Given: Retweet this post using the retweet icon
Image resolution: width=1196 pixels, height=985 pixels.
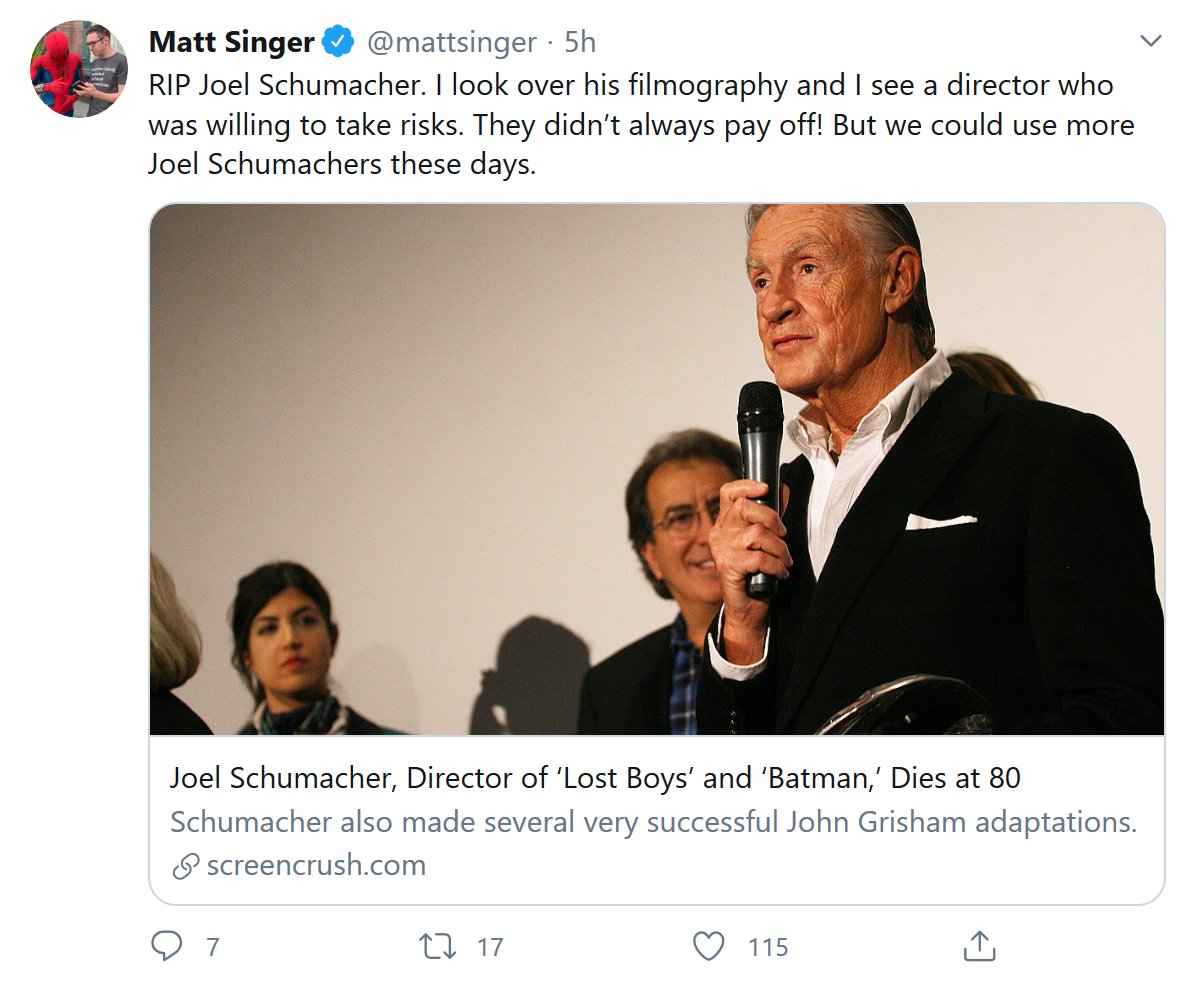Looking at the screenshot, I should click(438, 945).
